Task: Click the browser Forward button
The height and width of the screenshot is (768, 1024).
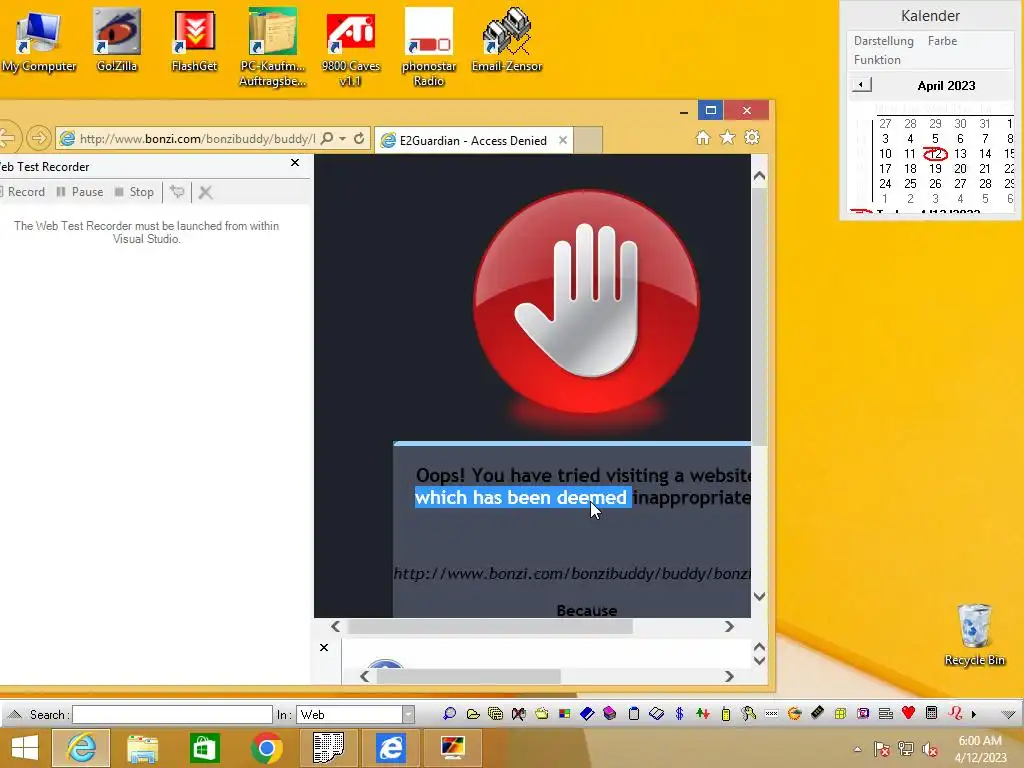Action: click(39, 138)
